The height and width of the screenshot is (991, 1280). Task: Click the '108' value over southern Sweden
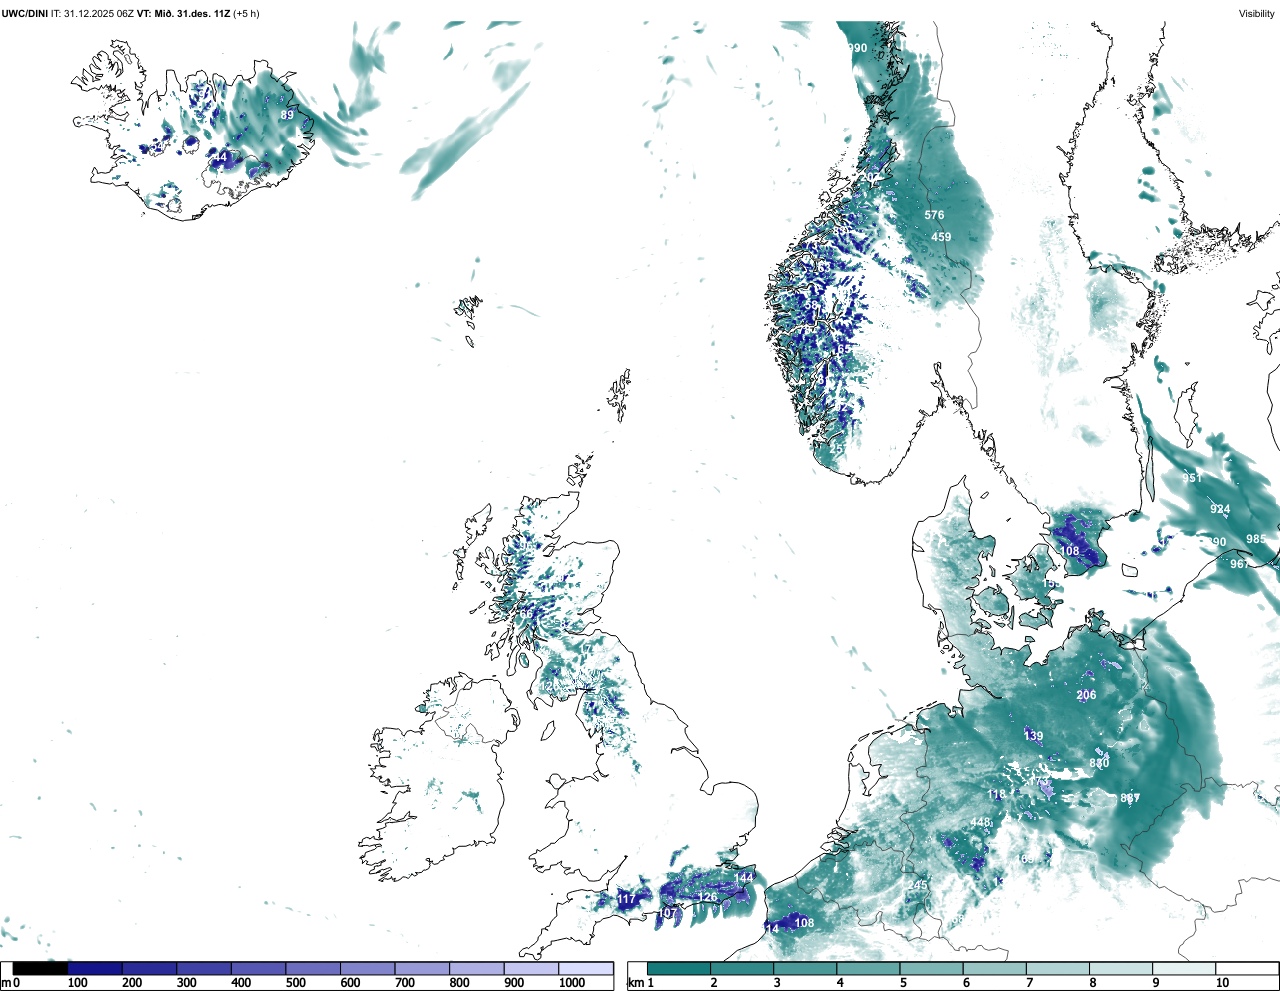1070,551
